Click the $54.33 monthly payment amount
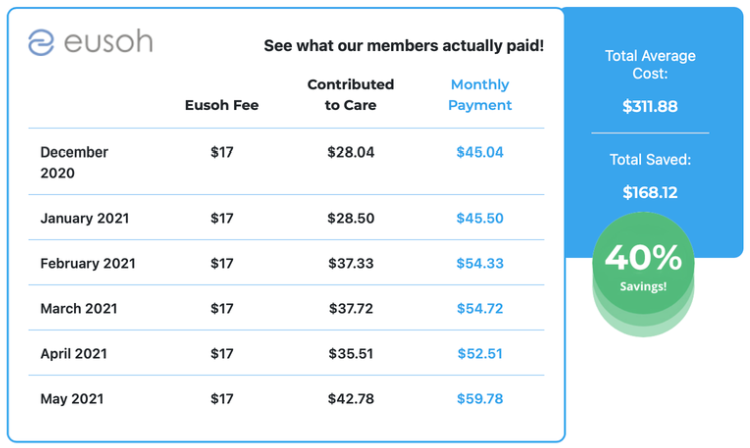 point(480,264)
